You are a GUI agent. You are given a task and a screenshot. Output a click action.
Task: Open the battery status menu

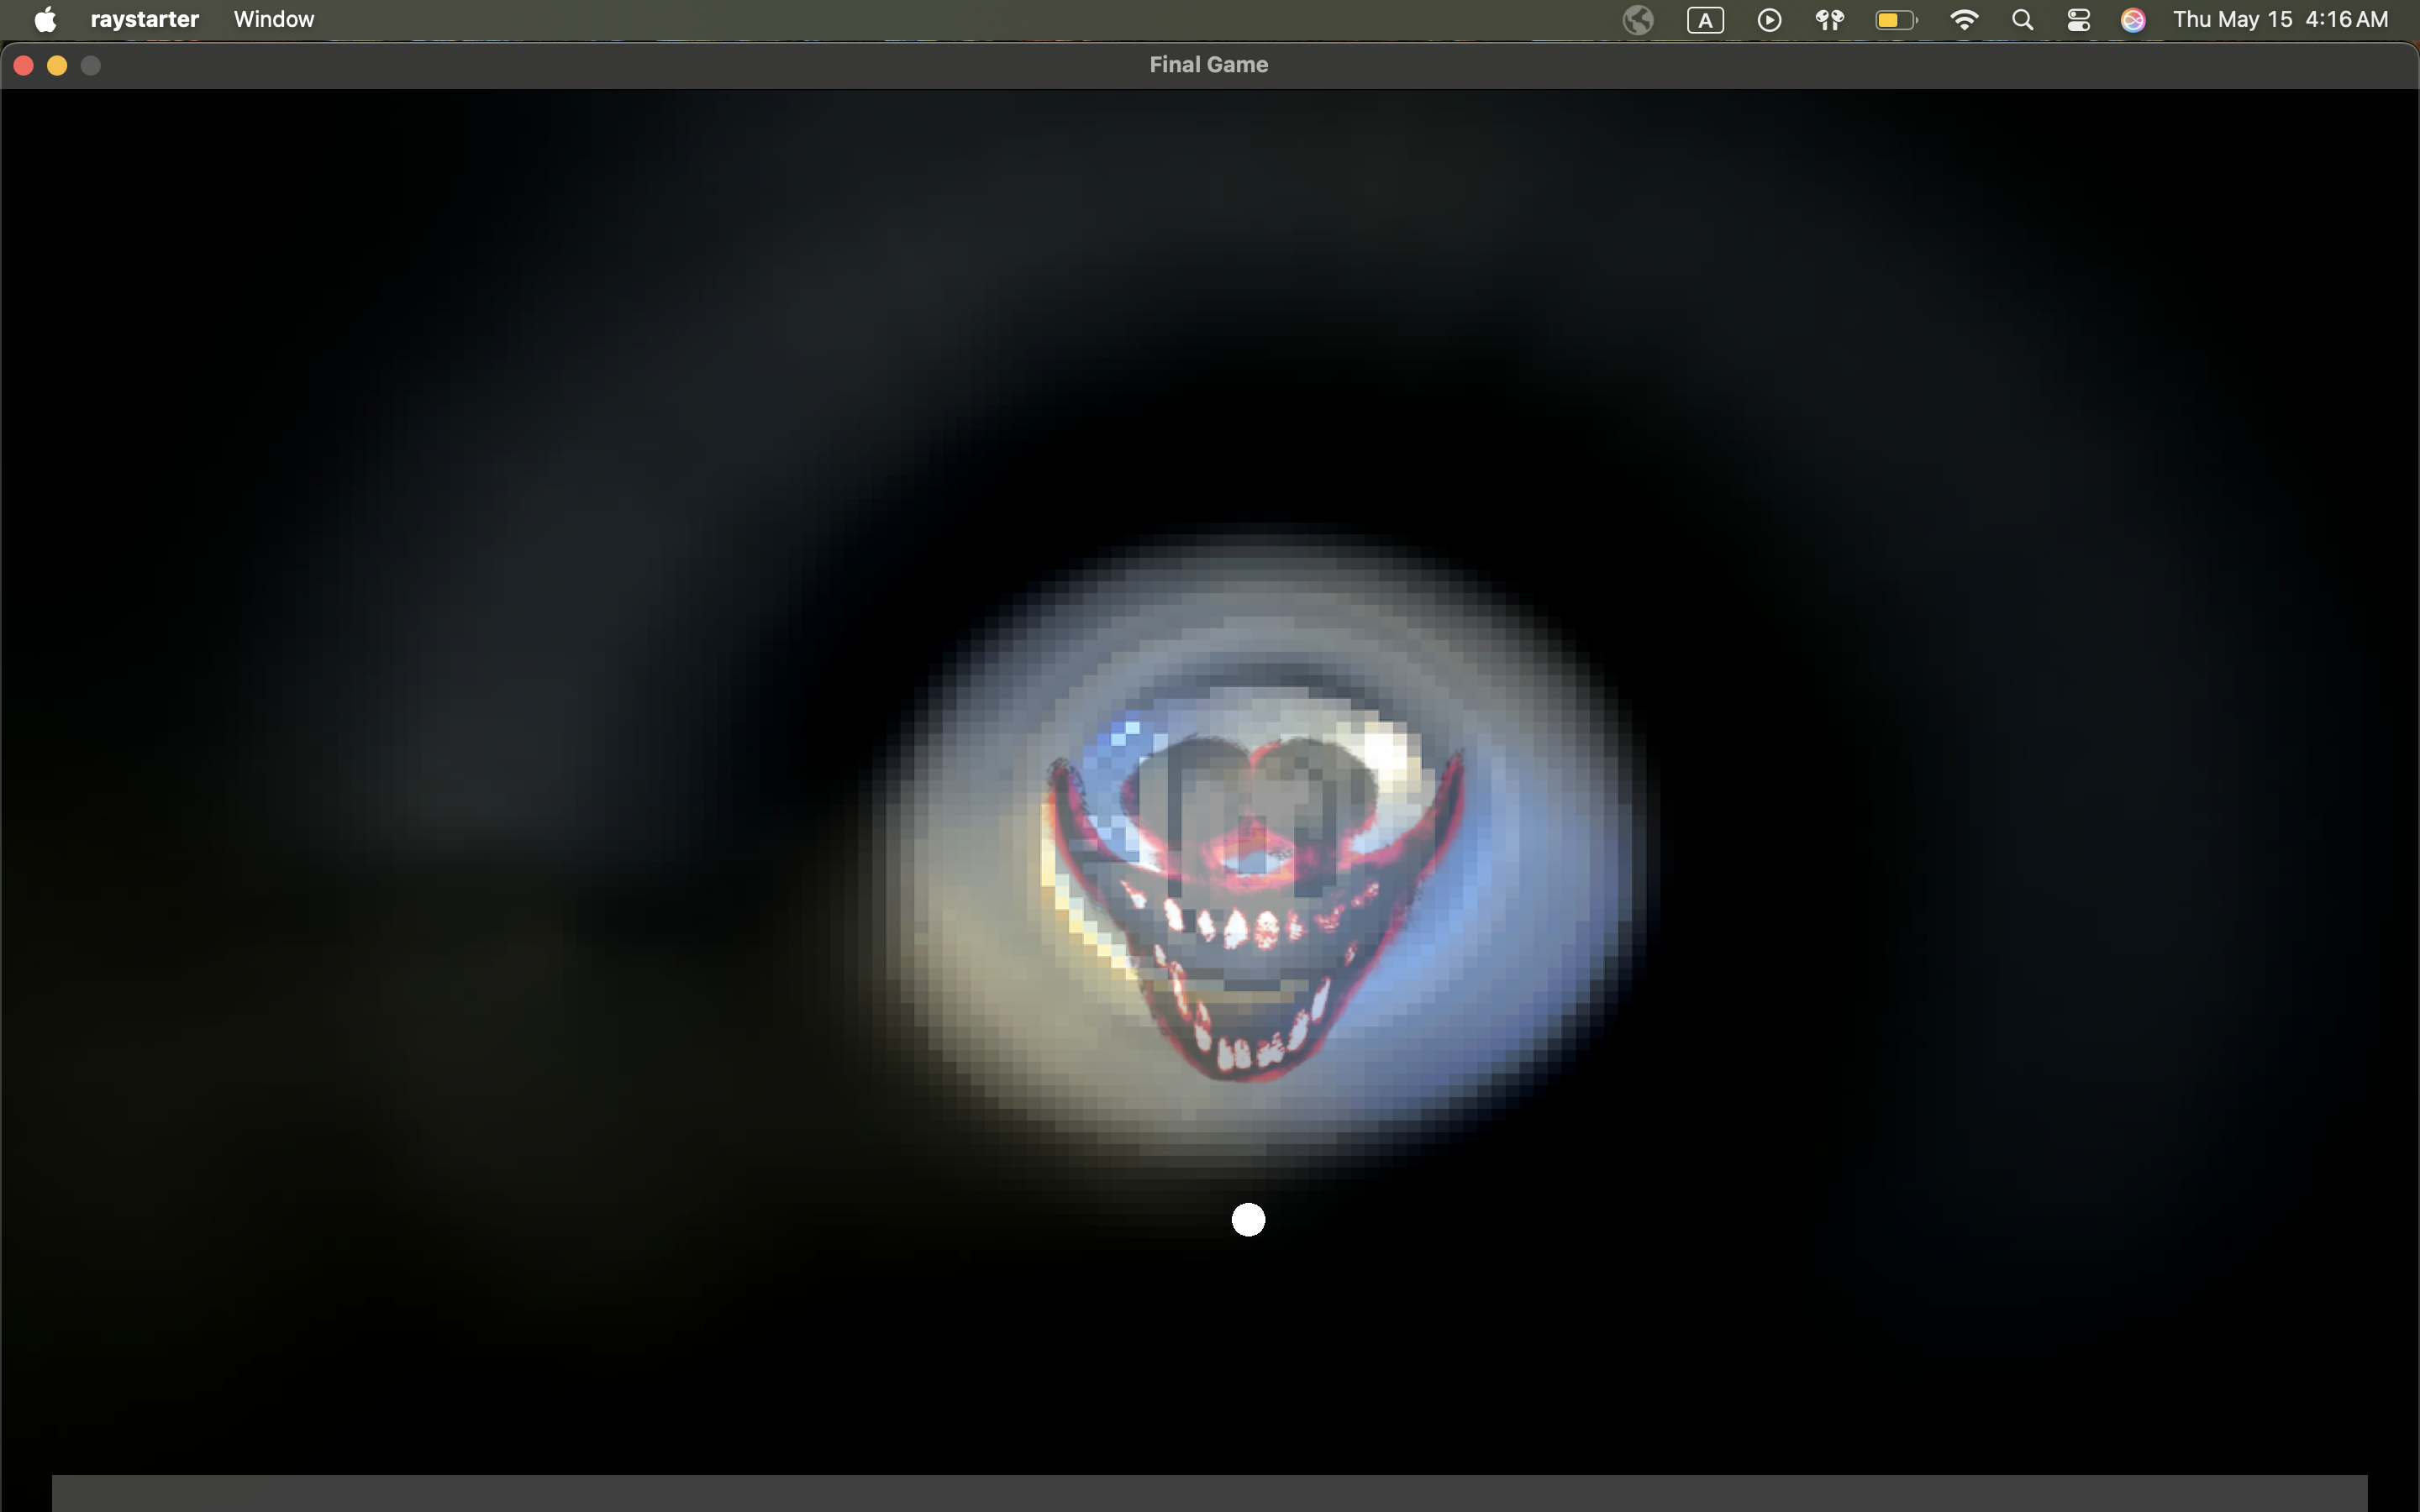[x=1895, y=20]
